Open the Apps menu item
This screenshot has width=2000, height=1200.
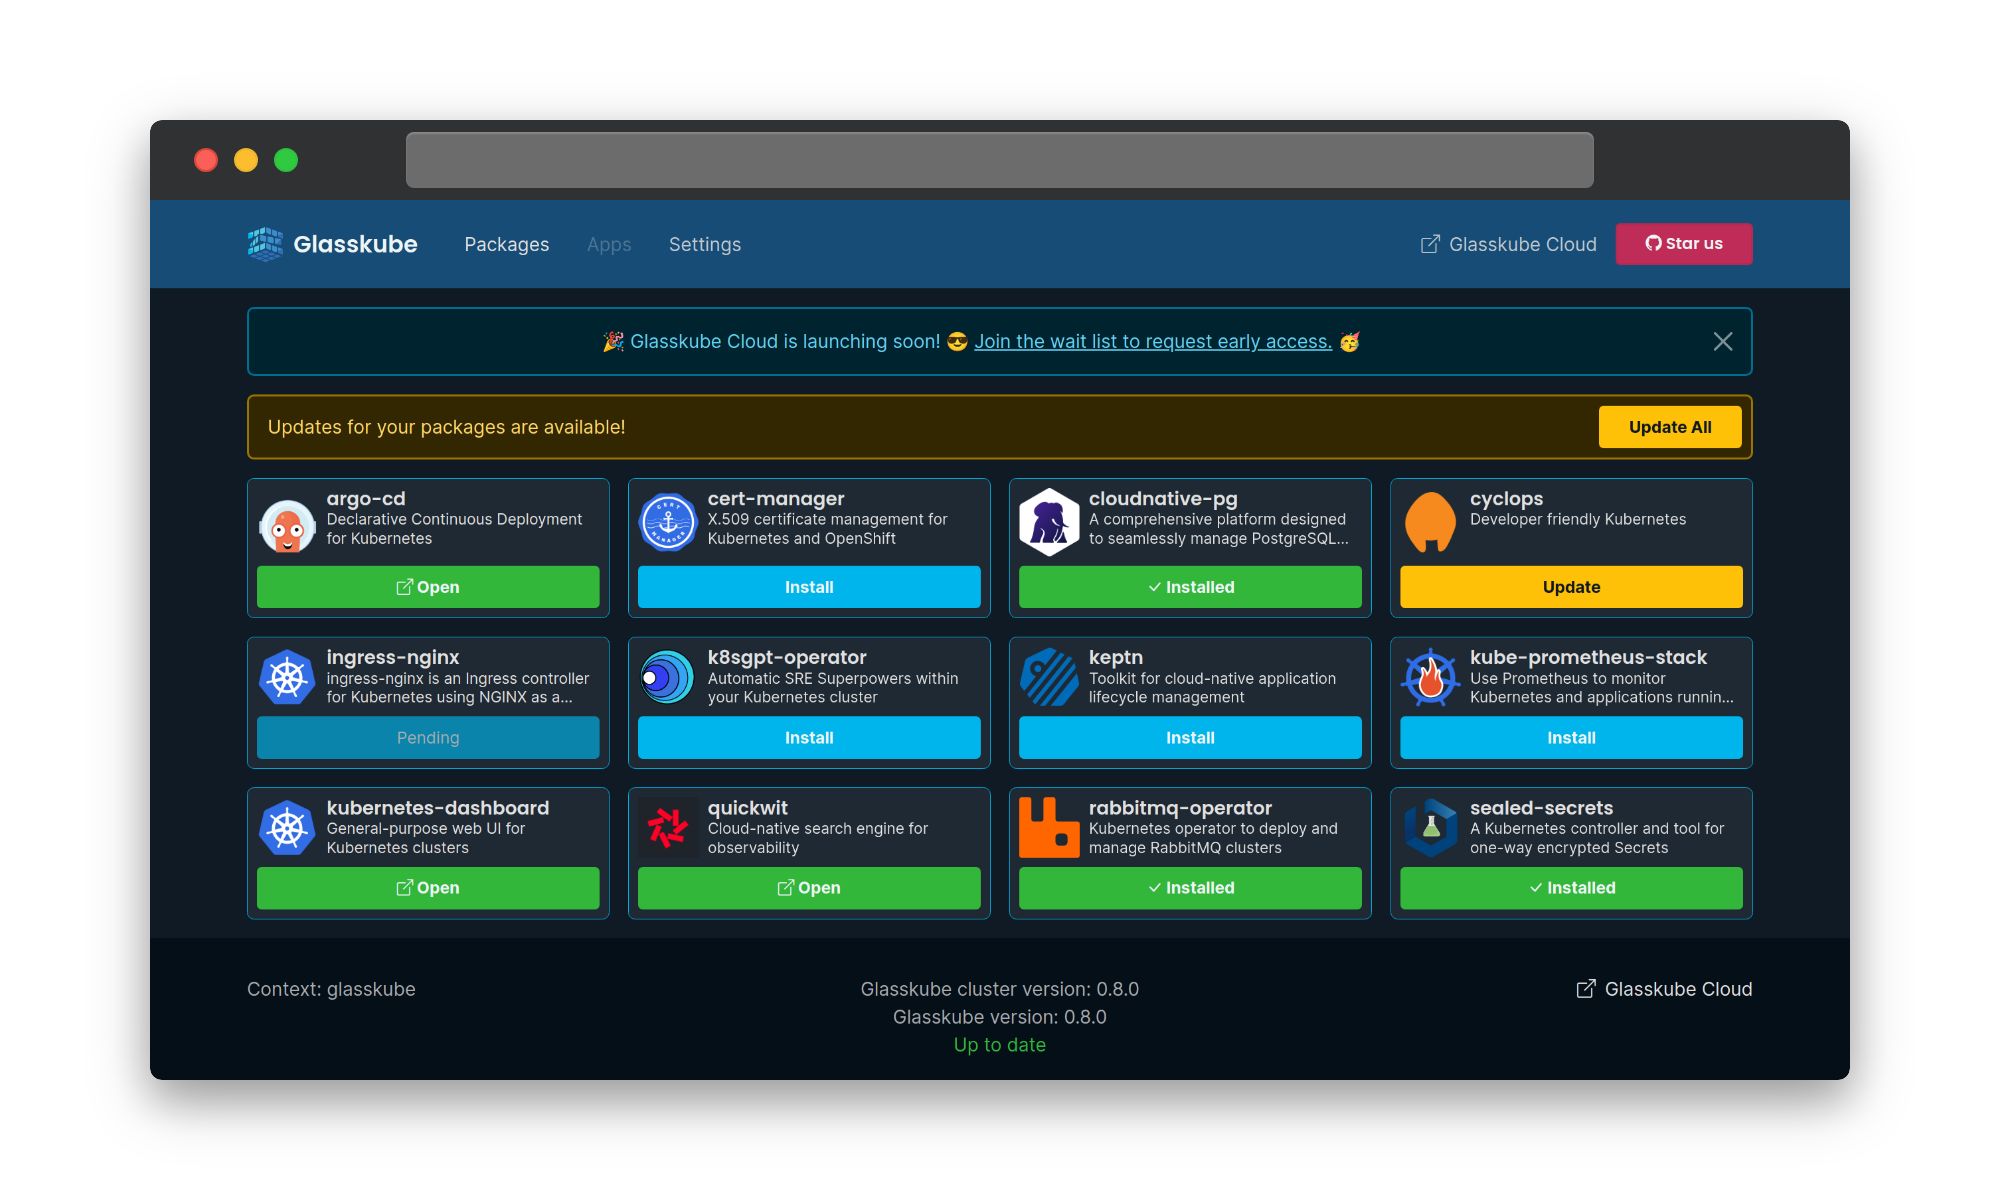click(x=609, y=244)
